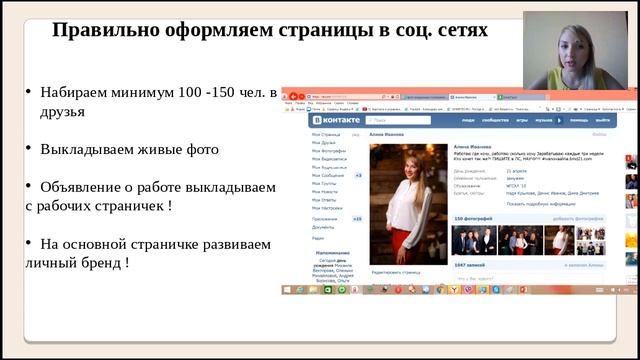This screenshot has width=640, height=360.
Task: Switch to the green-icon browser tab
Action: pos(520,97)
